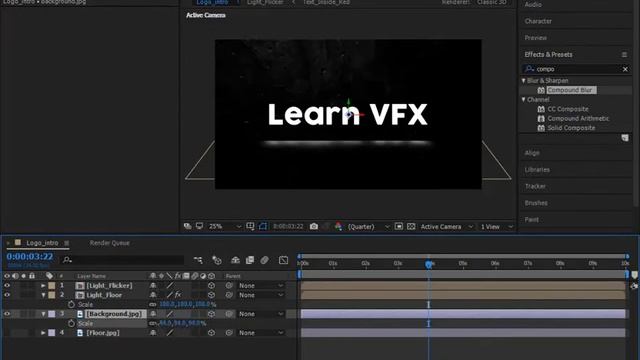
Task: Show channel and color management settings
Action: click(x=338, y=226)
